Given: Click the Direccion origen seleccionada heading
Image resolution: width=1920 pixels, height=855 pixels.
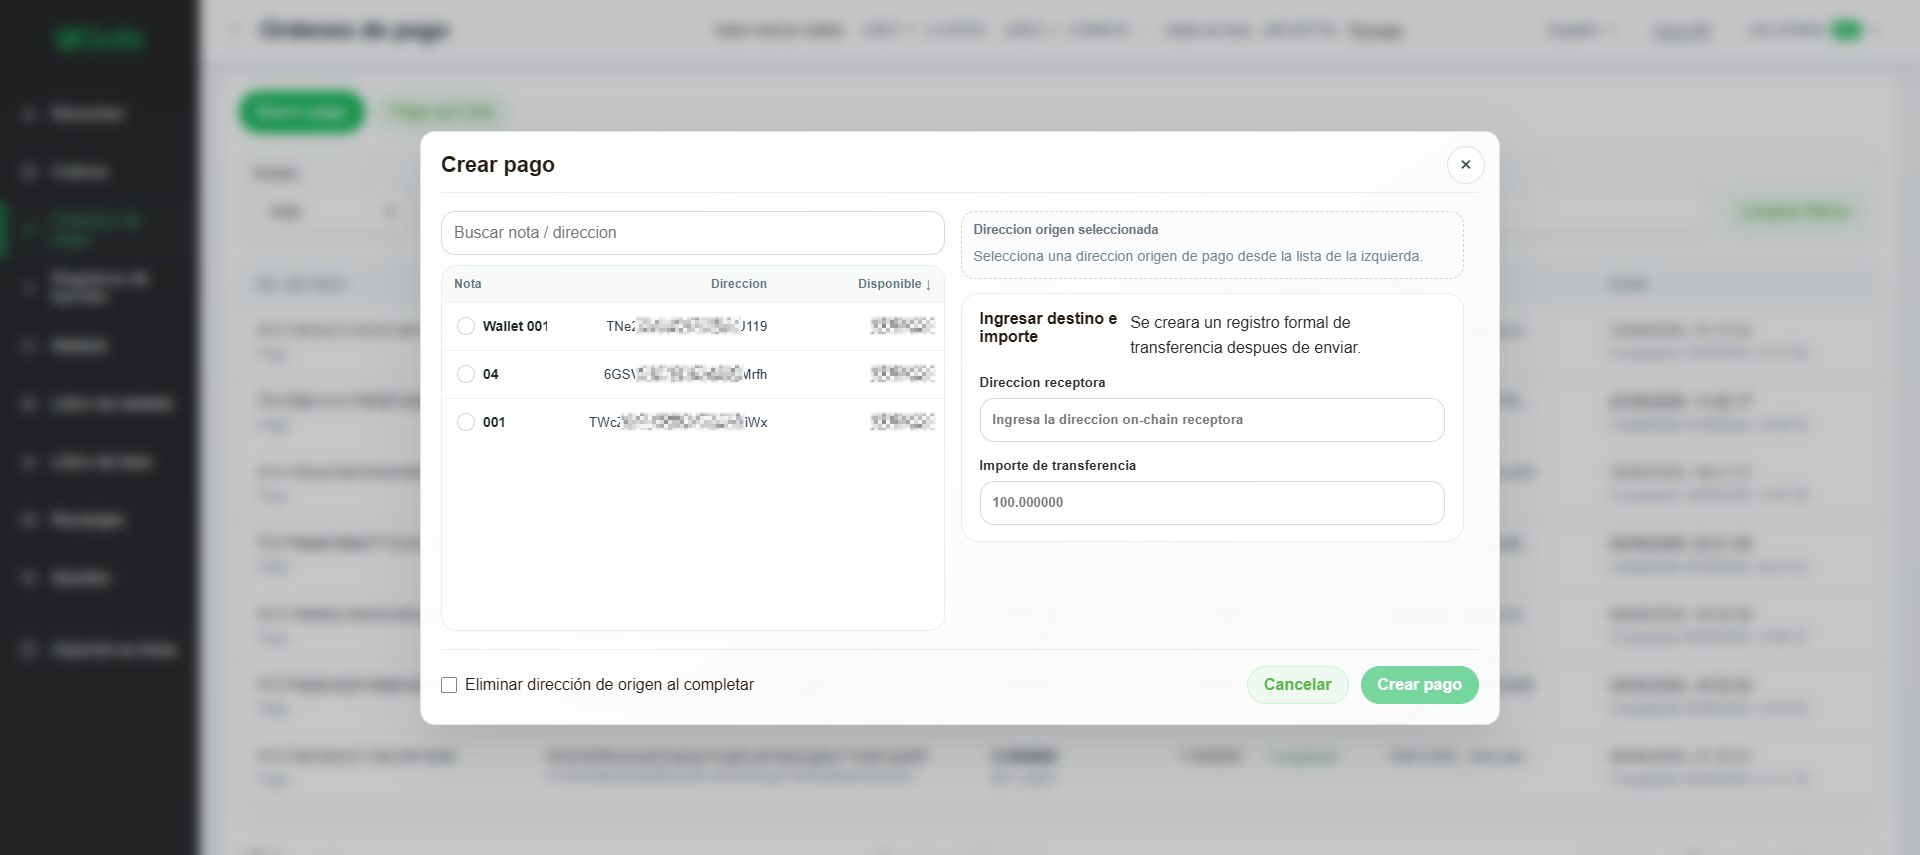Looking at the screenshot, I should 1065,230.
